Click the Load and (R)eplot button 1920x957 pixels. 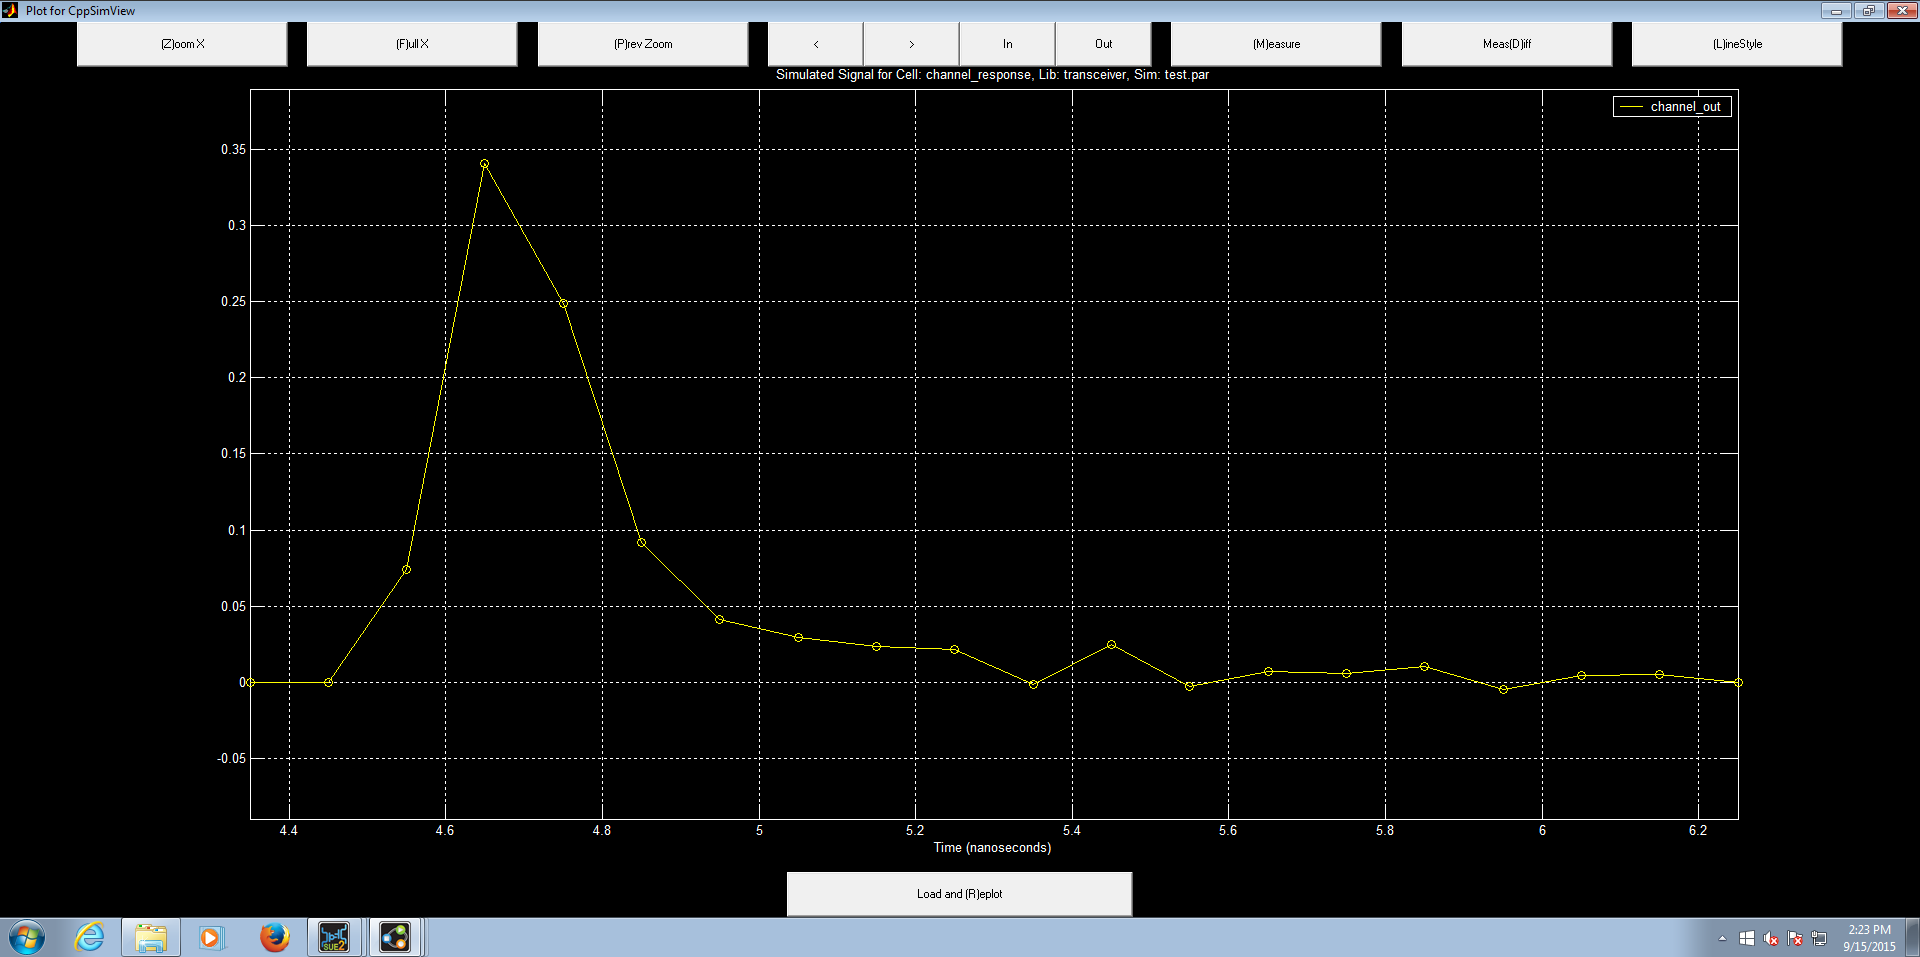tap(959, 893)
